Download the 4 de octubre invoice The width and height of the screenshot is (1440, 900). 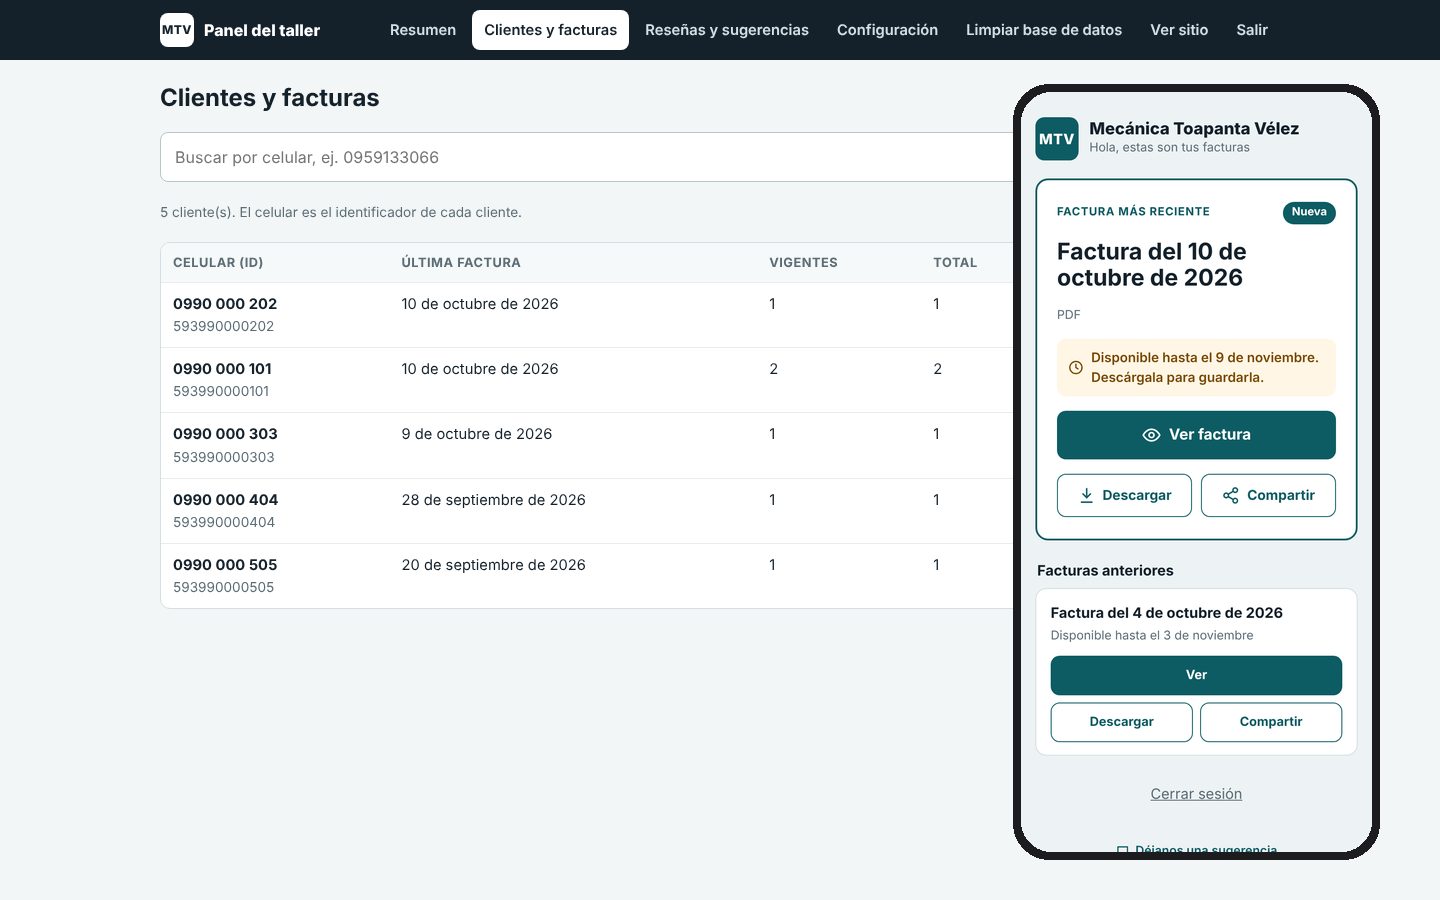click(1122, 722)
